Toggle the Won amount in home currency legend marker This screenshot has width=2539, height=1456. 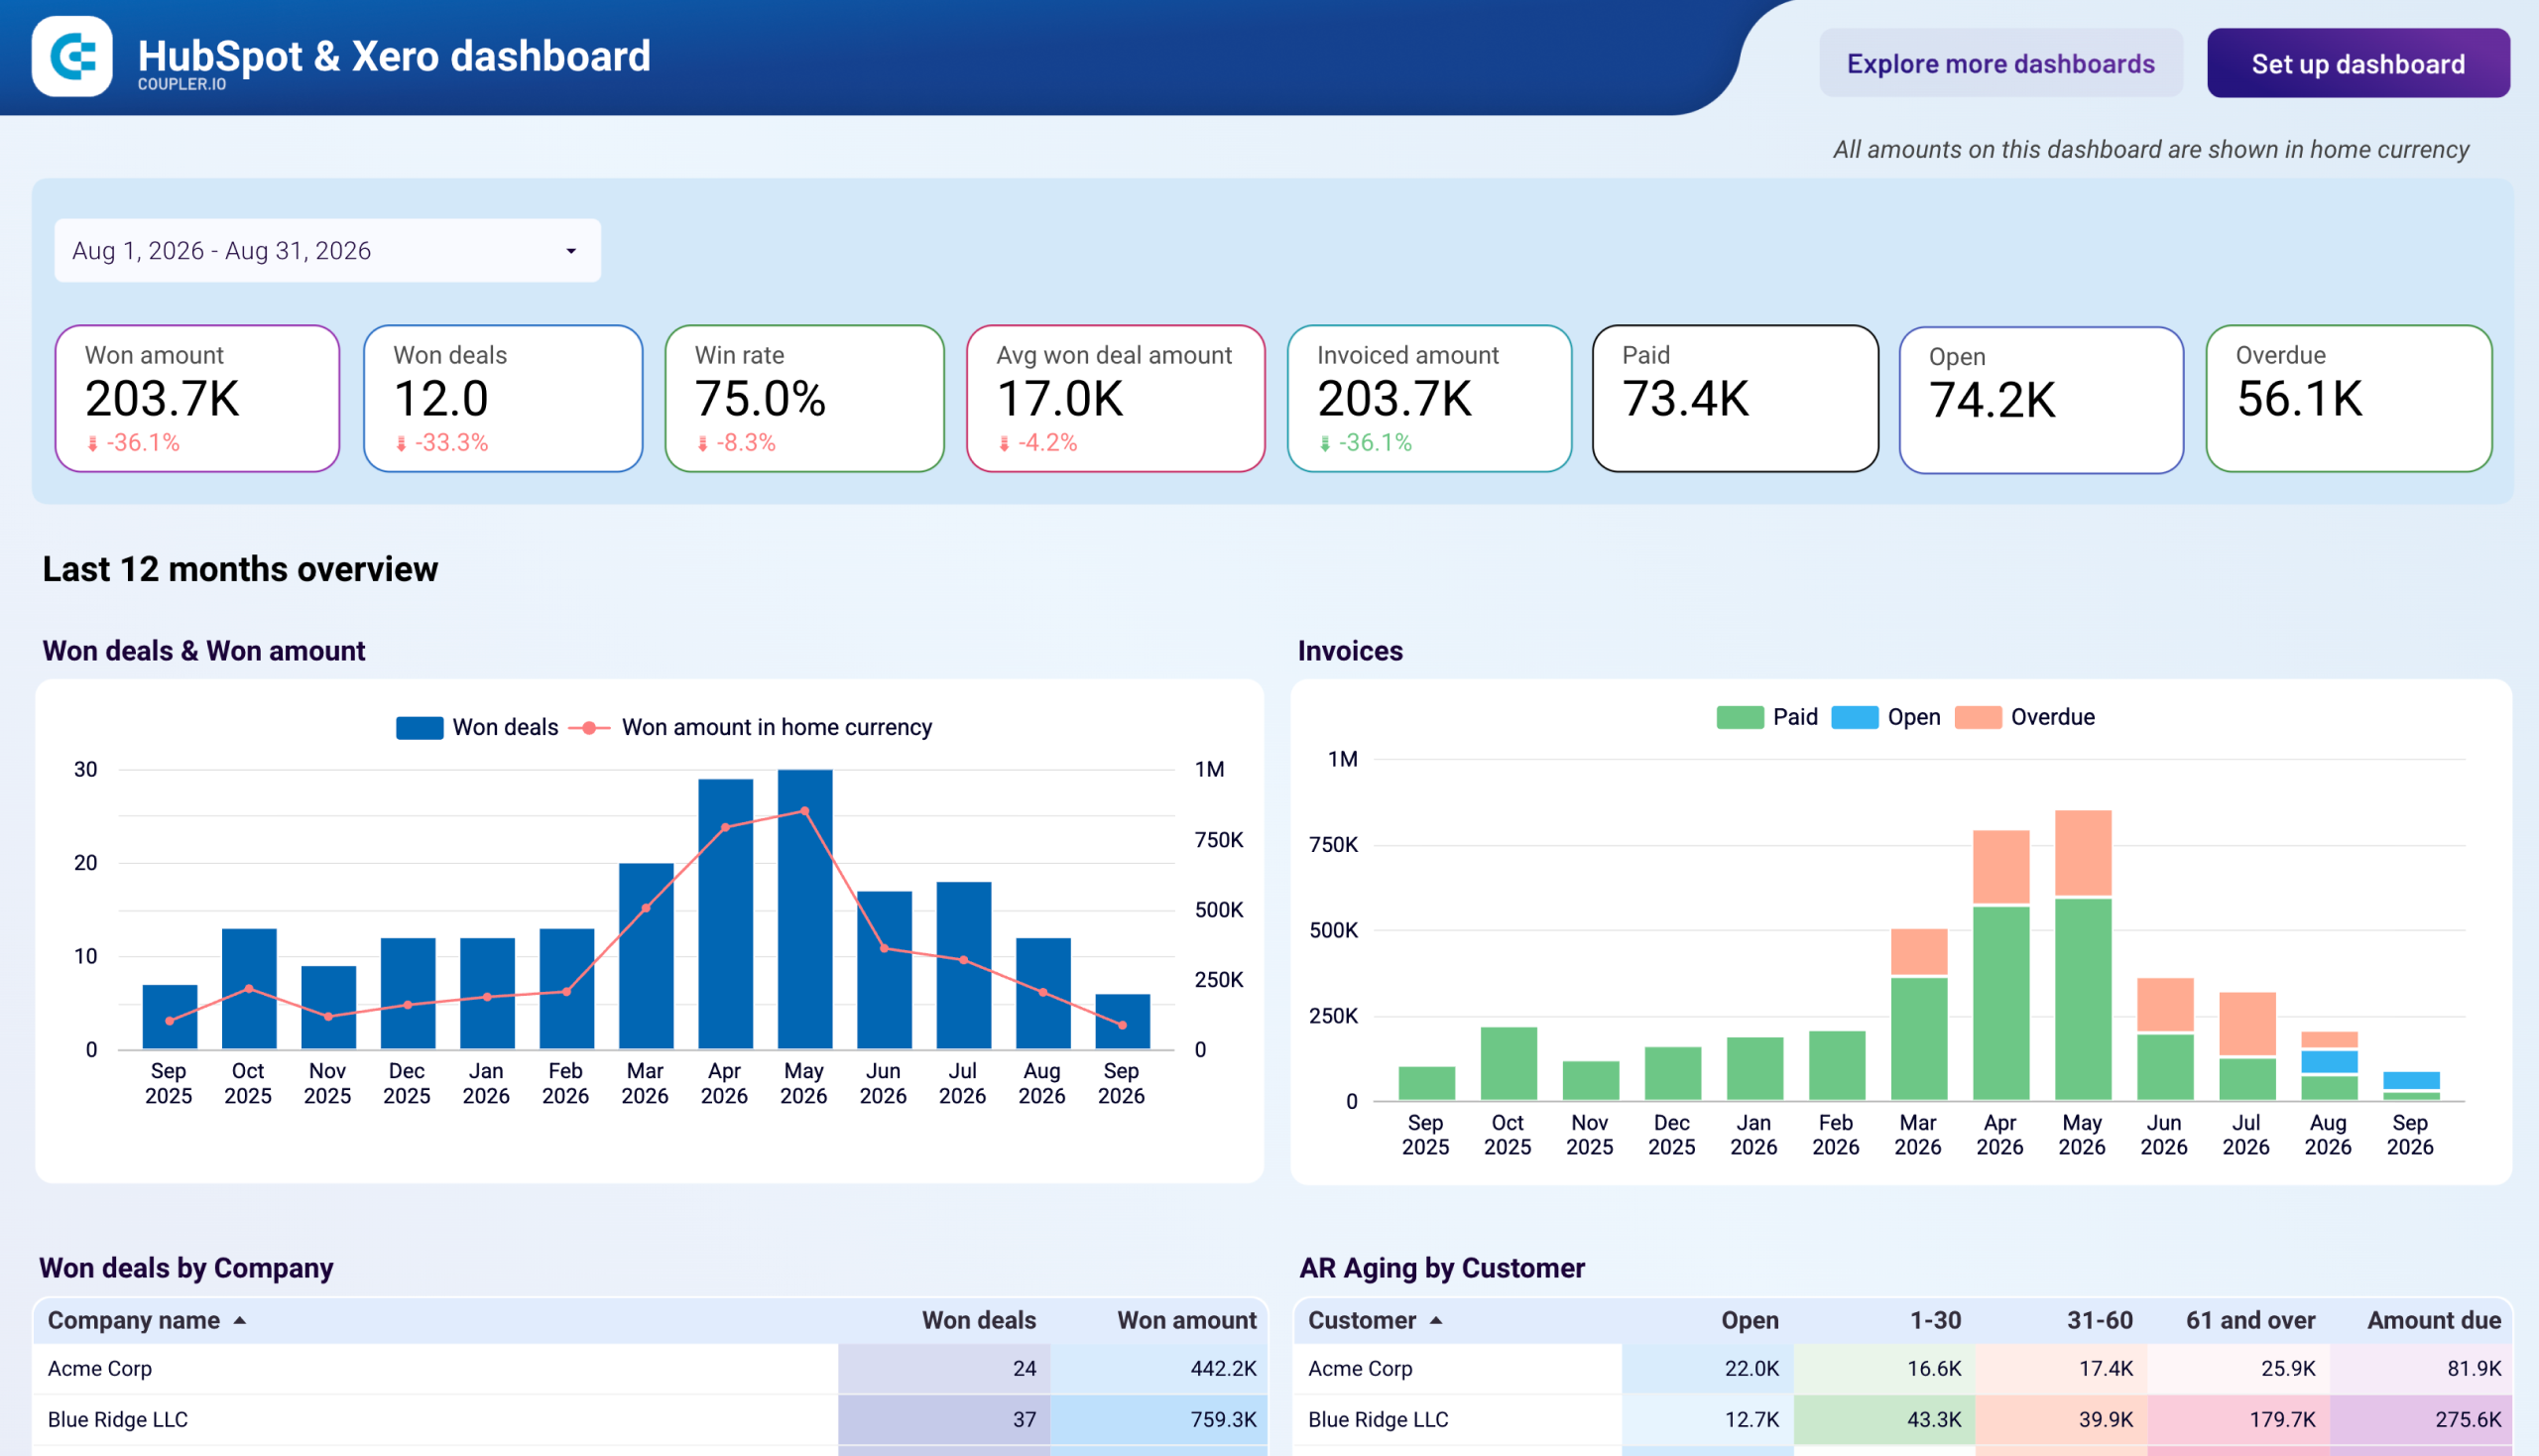click(x=589, y=728)
